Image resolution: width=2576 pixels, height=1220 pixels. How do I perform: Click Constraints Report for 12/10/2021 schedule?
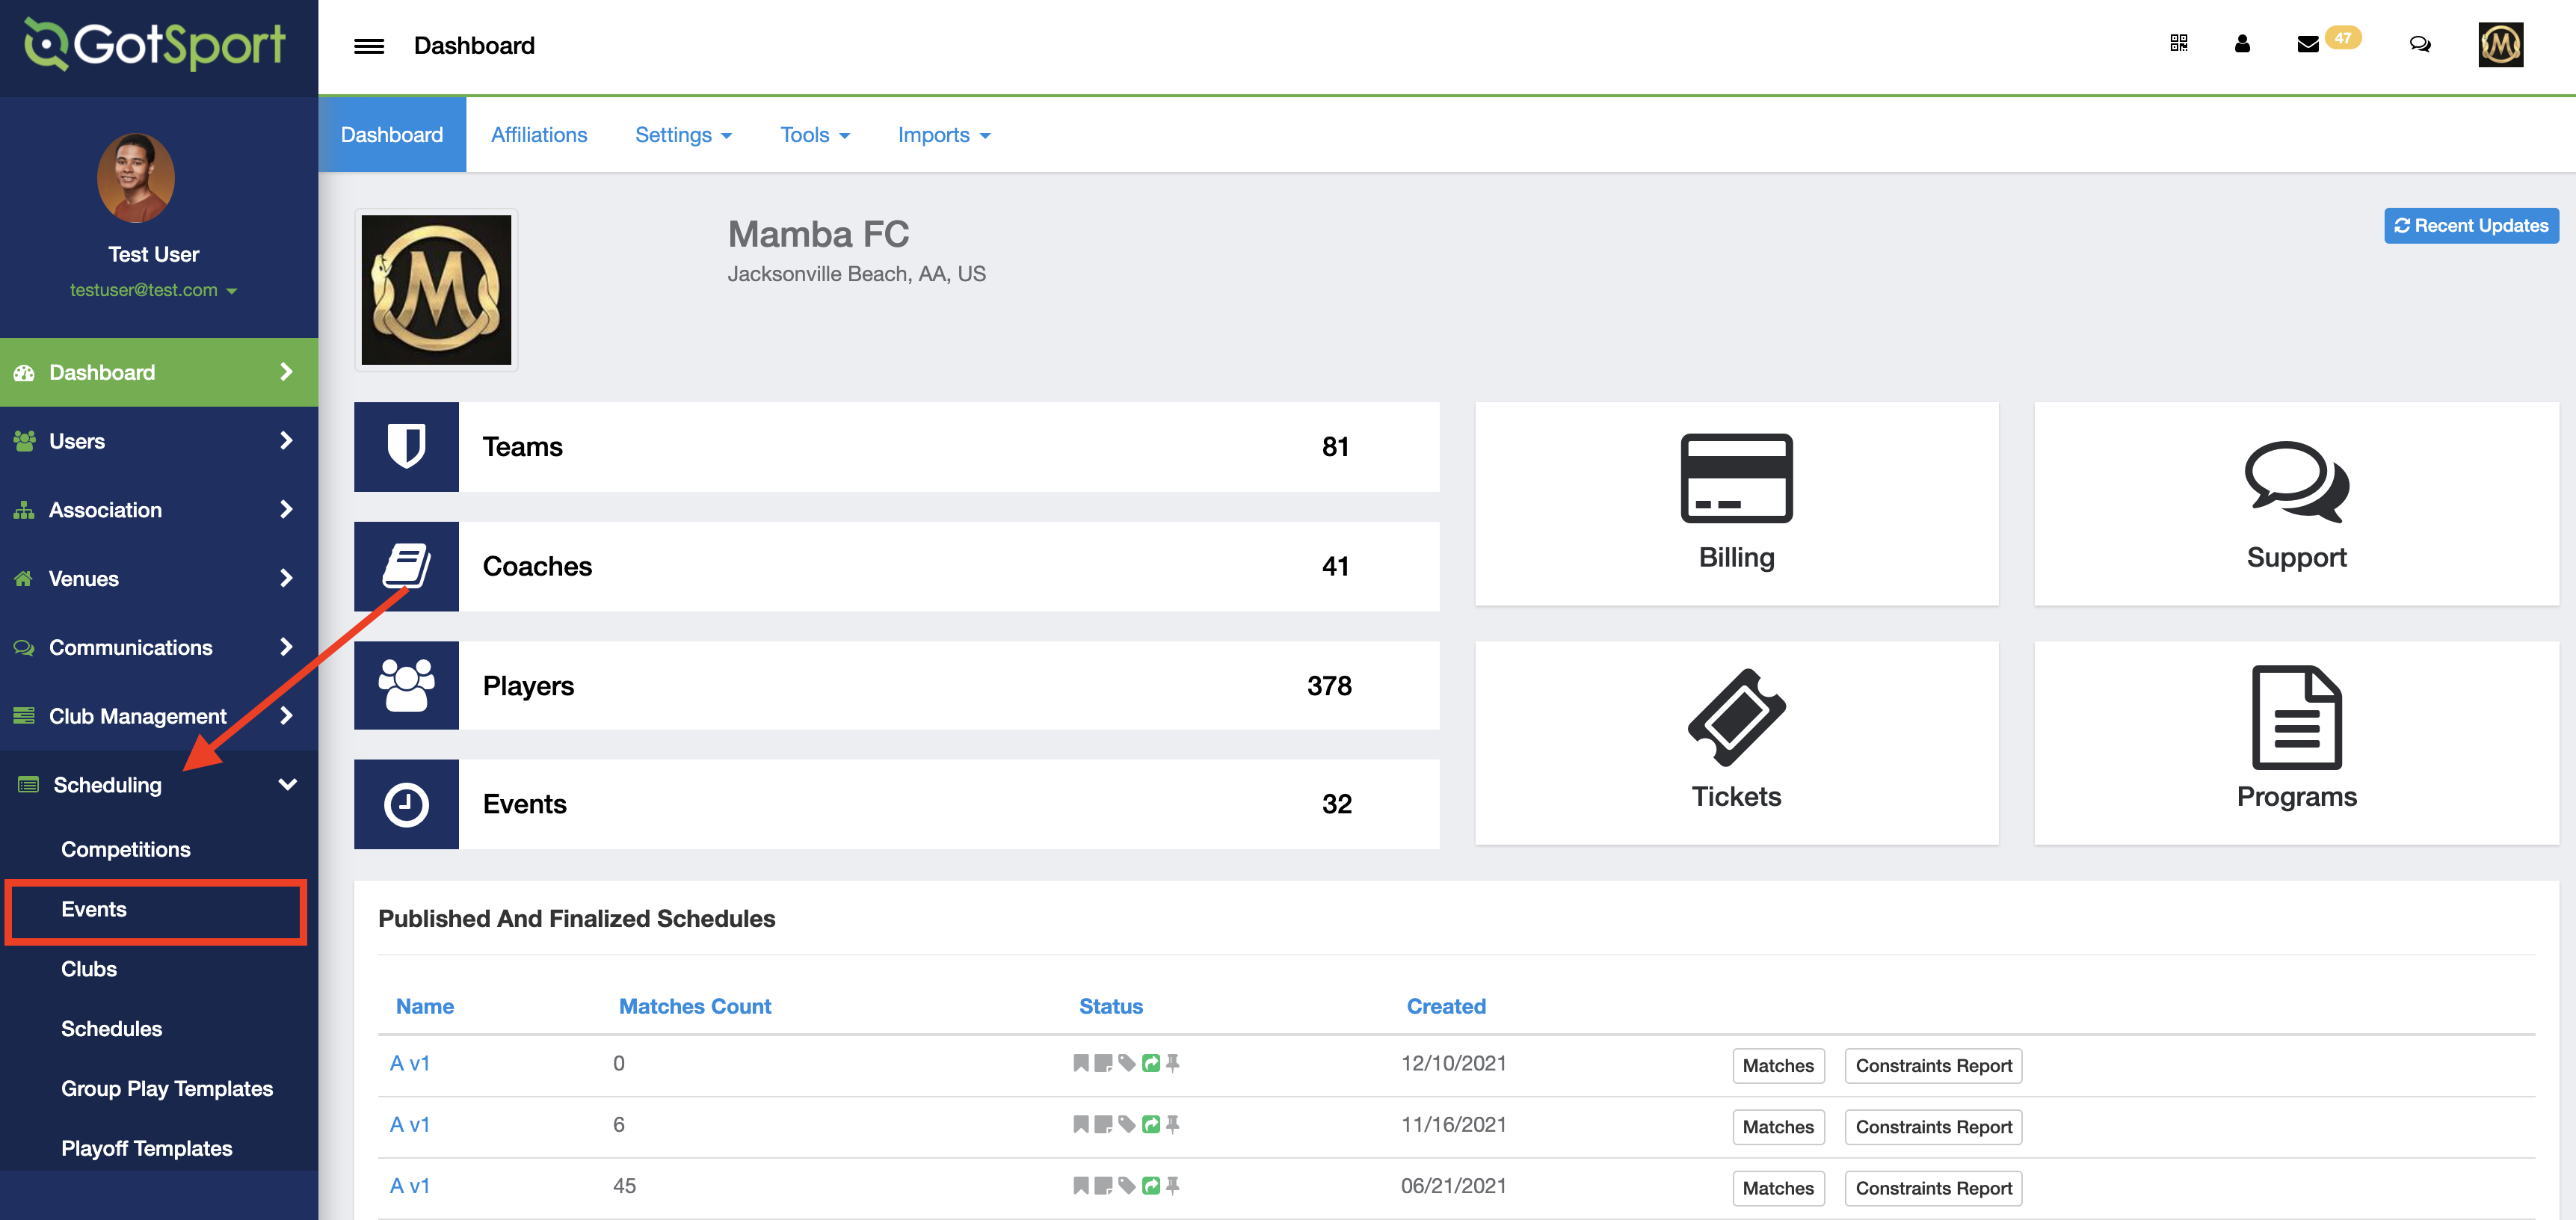[x=1933, y=1066]
